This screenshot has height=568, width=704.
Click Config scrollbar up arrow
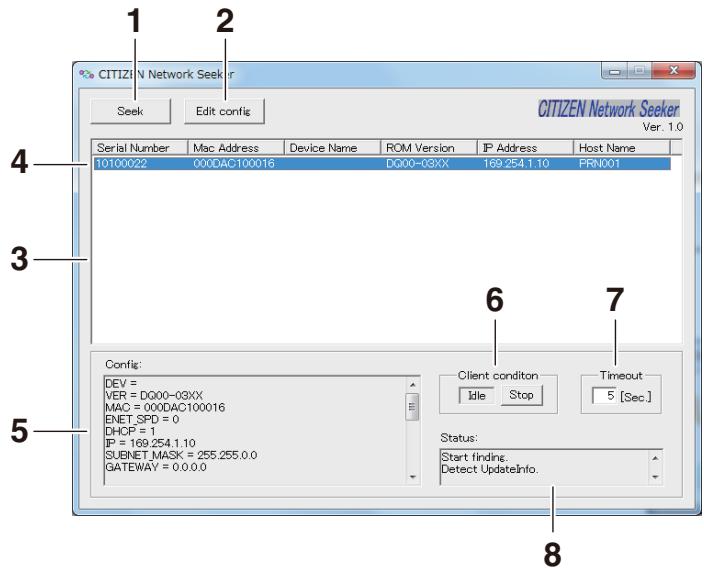413,385
